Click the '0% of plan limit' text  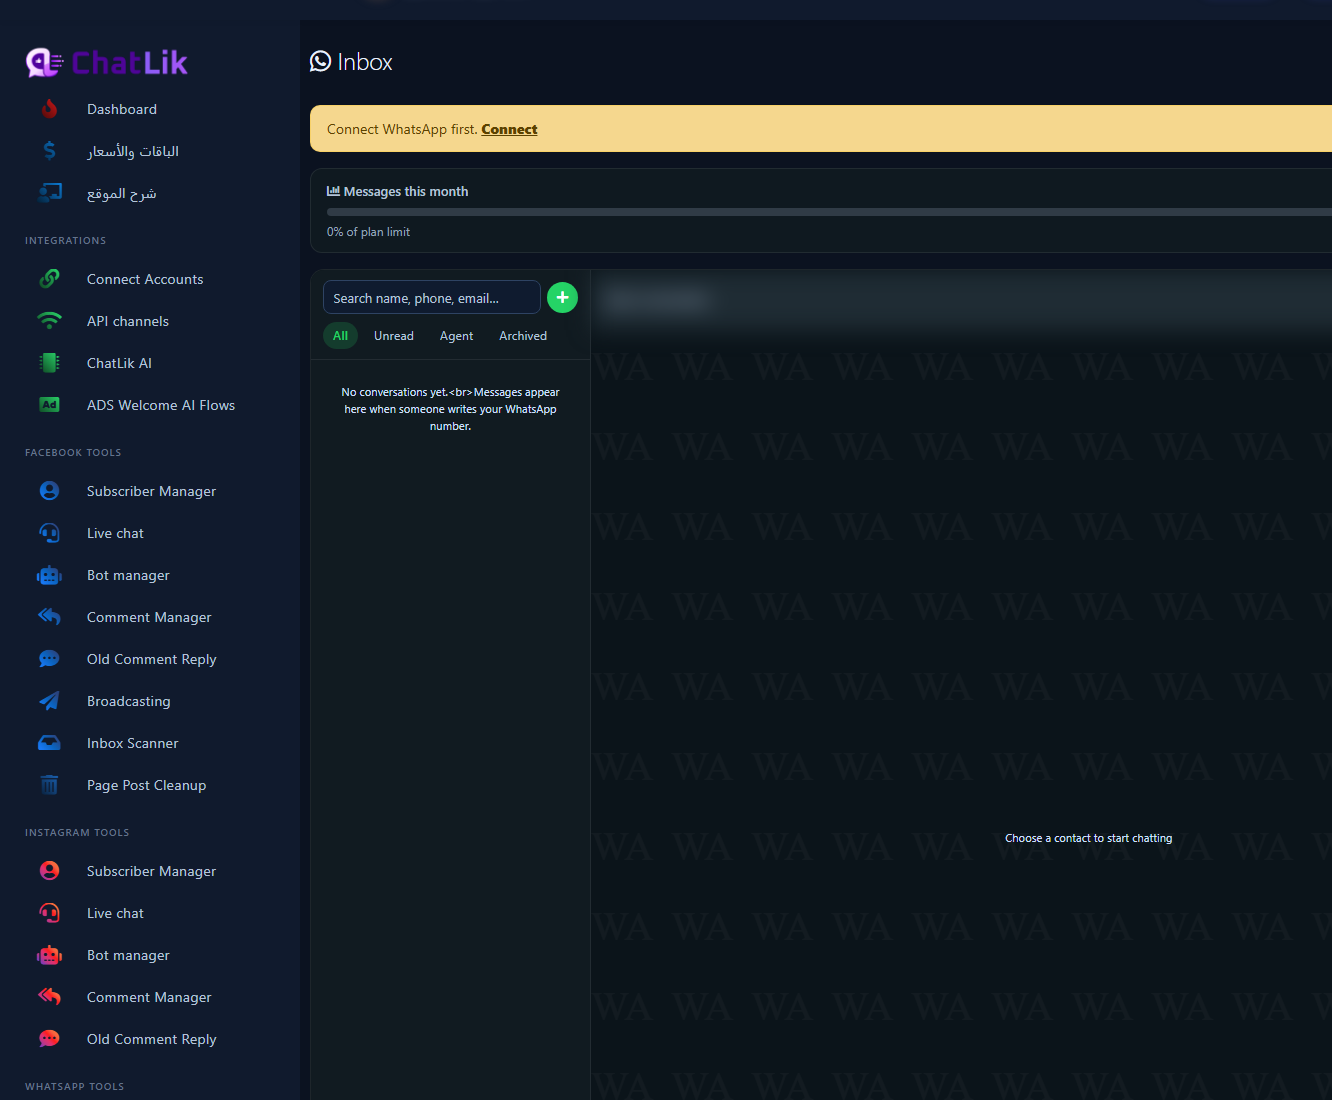(368, 232)
